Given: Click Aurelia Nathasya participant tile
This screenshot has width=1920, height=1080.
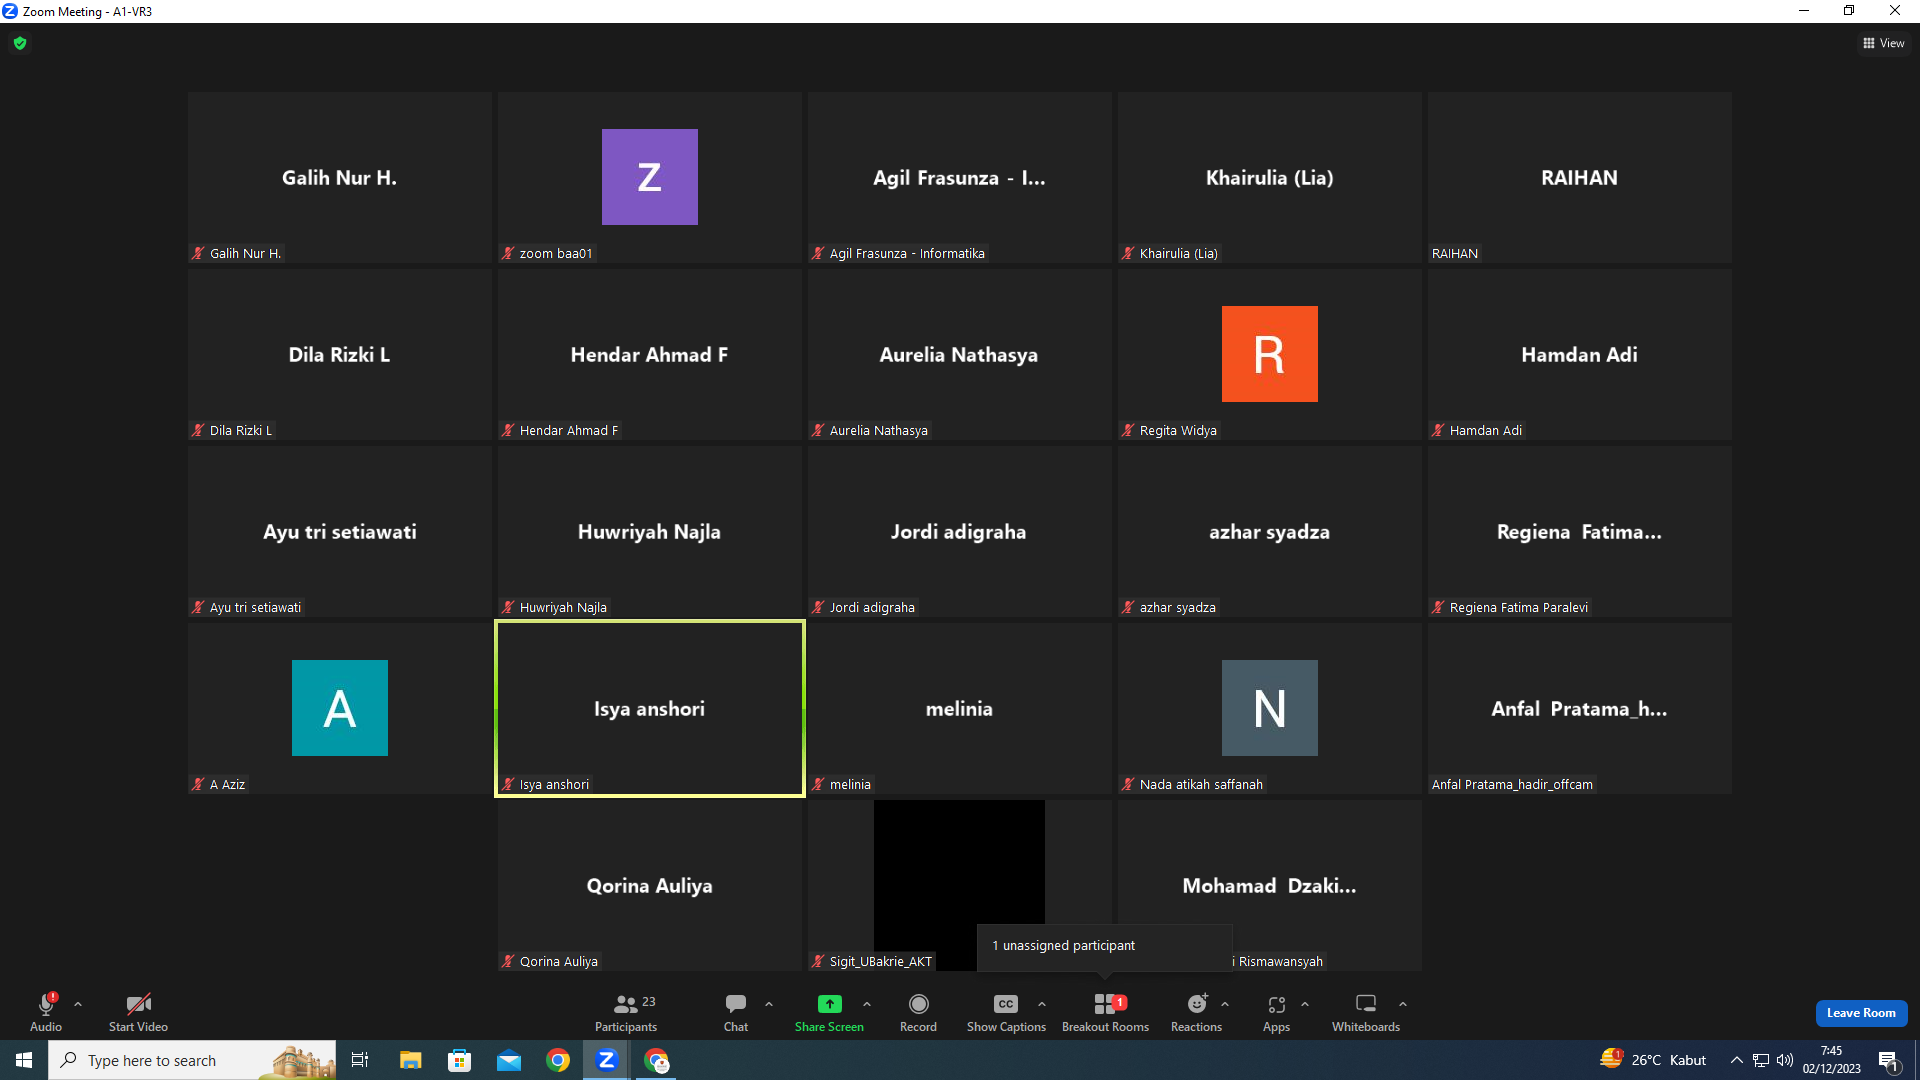Looking at the screenshot, I should [x=960, y=354].
